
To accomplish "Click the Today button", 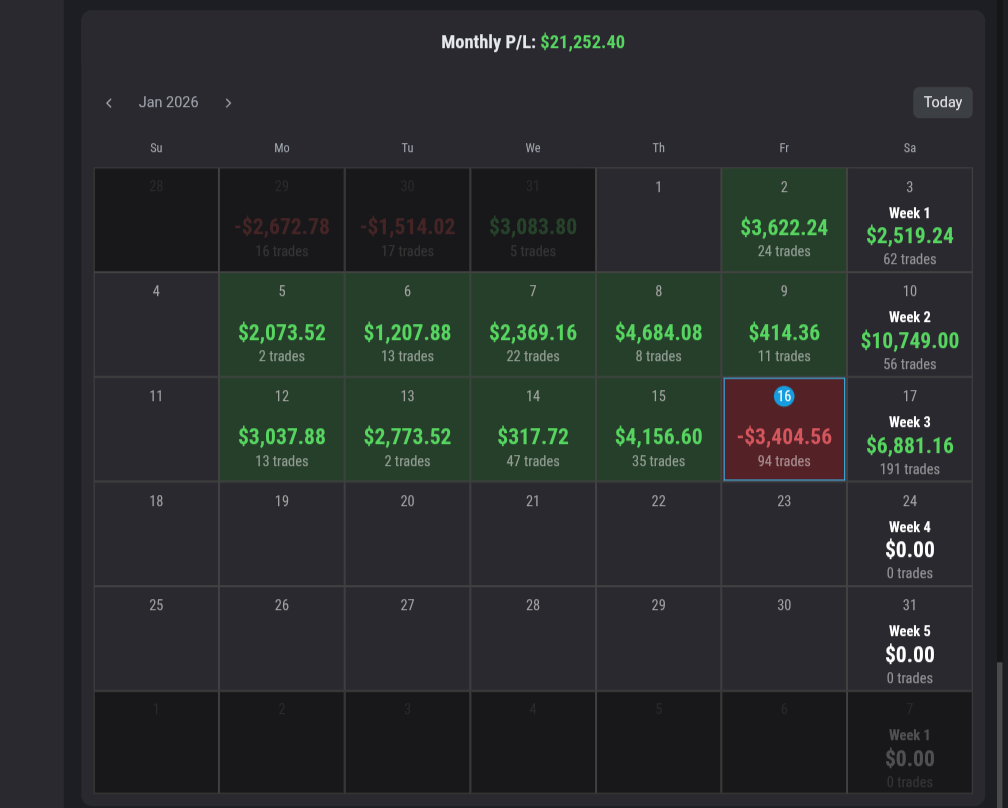I will pos(942,102).
